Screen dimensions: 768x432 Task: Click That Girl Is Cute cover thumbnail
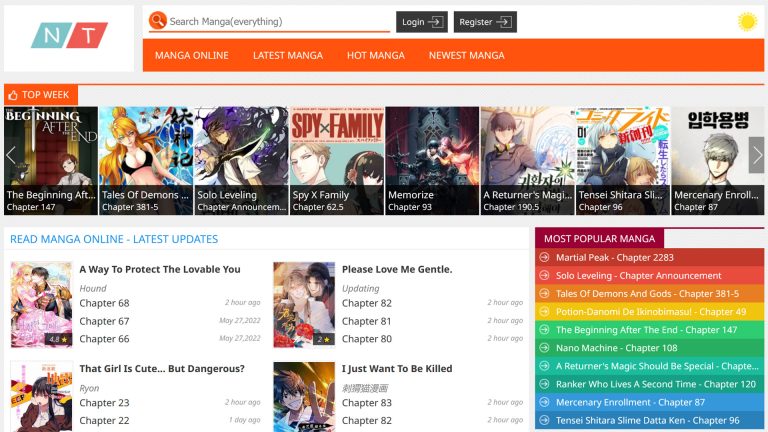[x=41, y=397]
